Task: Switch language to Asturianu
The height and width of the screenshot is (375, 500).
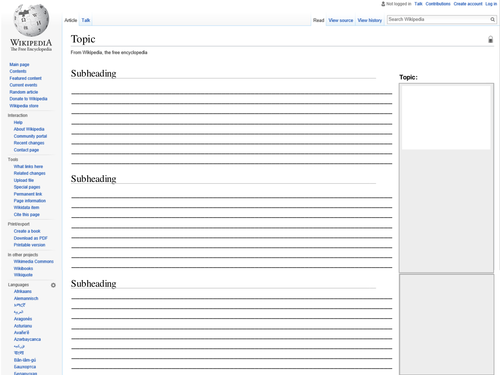Action: coord(23,326)
